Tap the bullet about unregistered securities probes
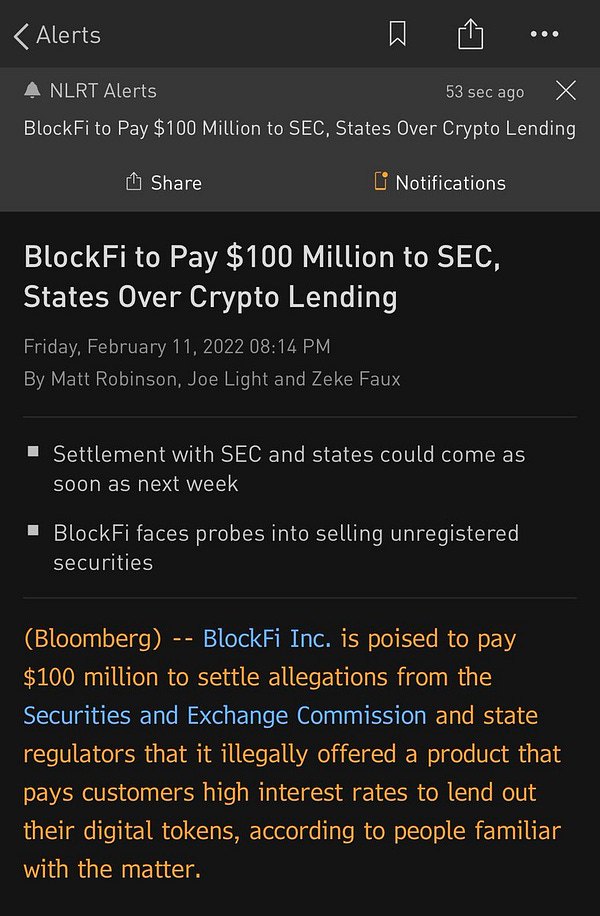This screenshot has width=600, height=916. [x=286, y=547]
